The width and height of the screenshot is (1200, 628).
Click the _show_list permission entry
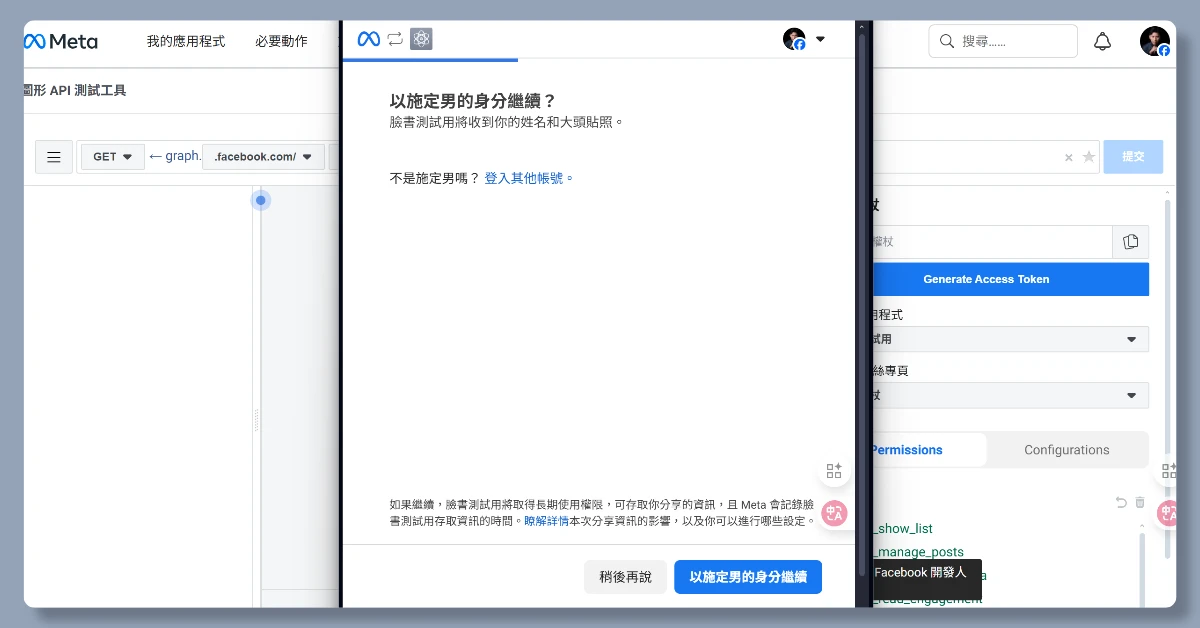(903, 528)
